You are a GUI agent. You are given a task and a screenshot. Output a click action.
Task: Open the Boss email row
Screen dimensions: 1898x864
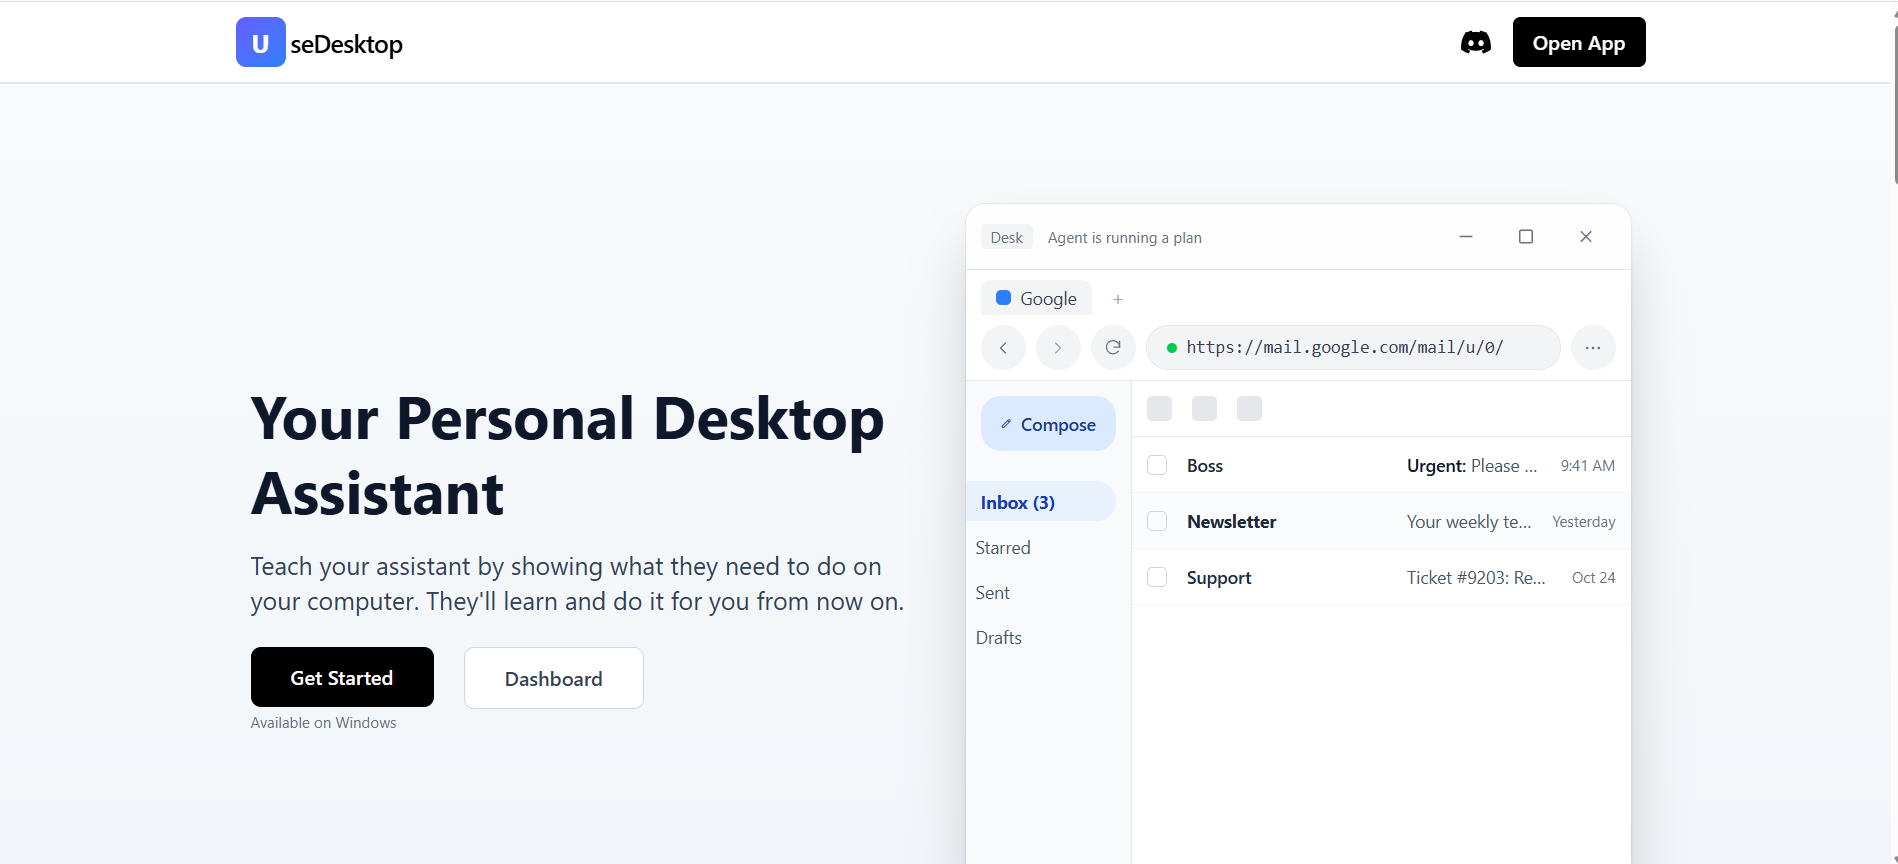pyautogui.click(x=1381, y=465)
